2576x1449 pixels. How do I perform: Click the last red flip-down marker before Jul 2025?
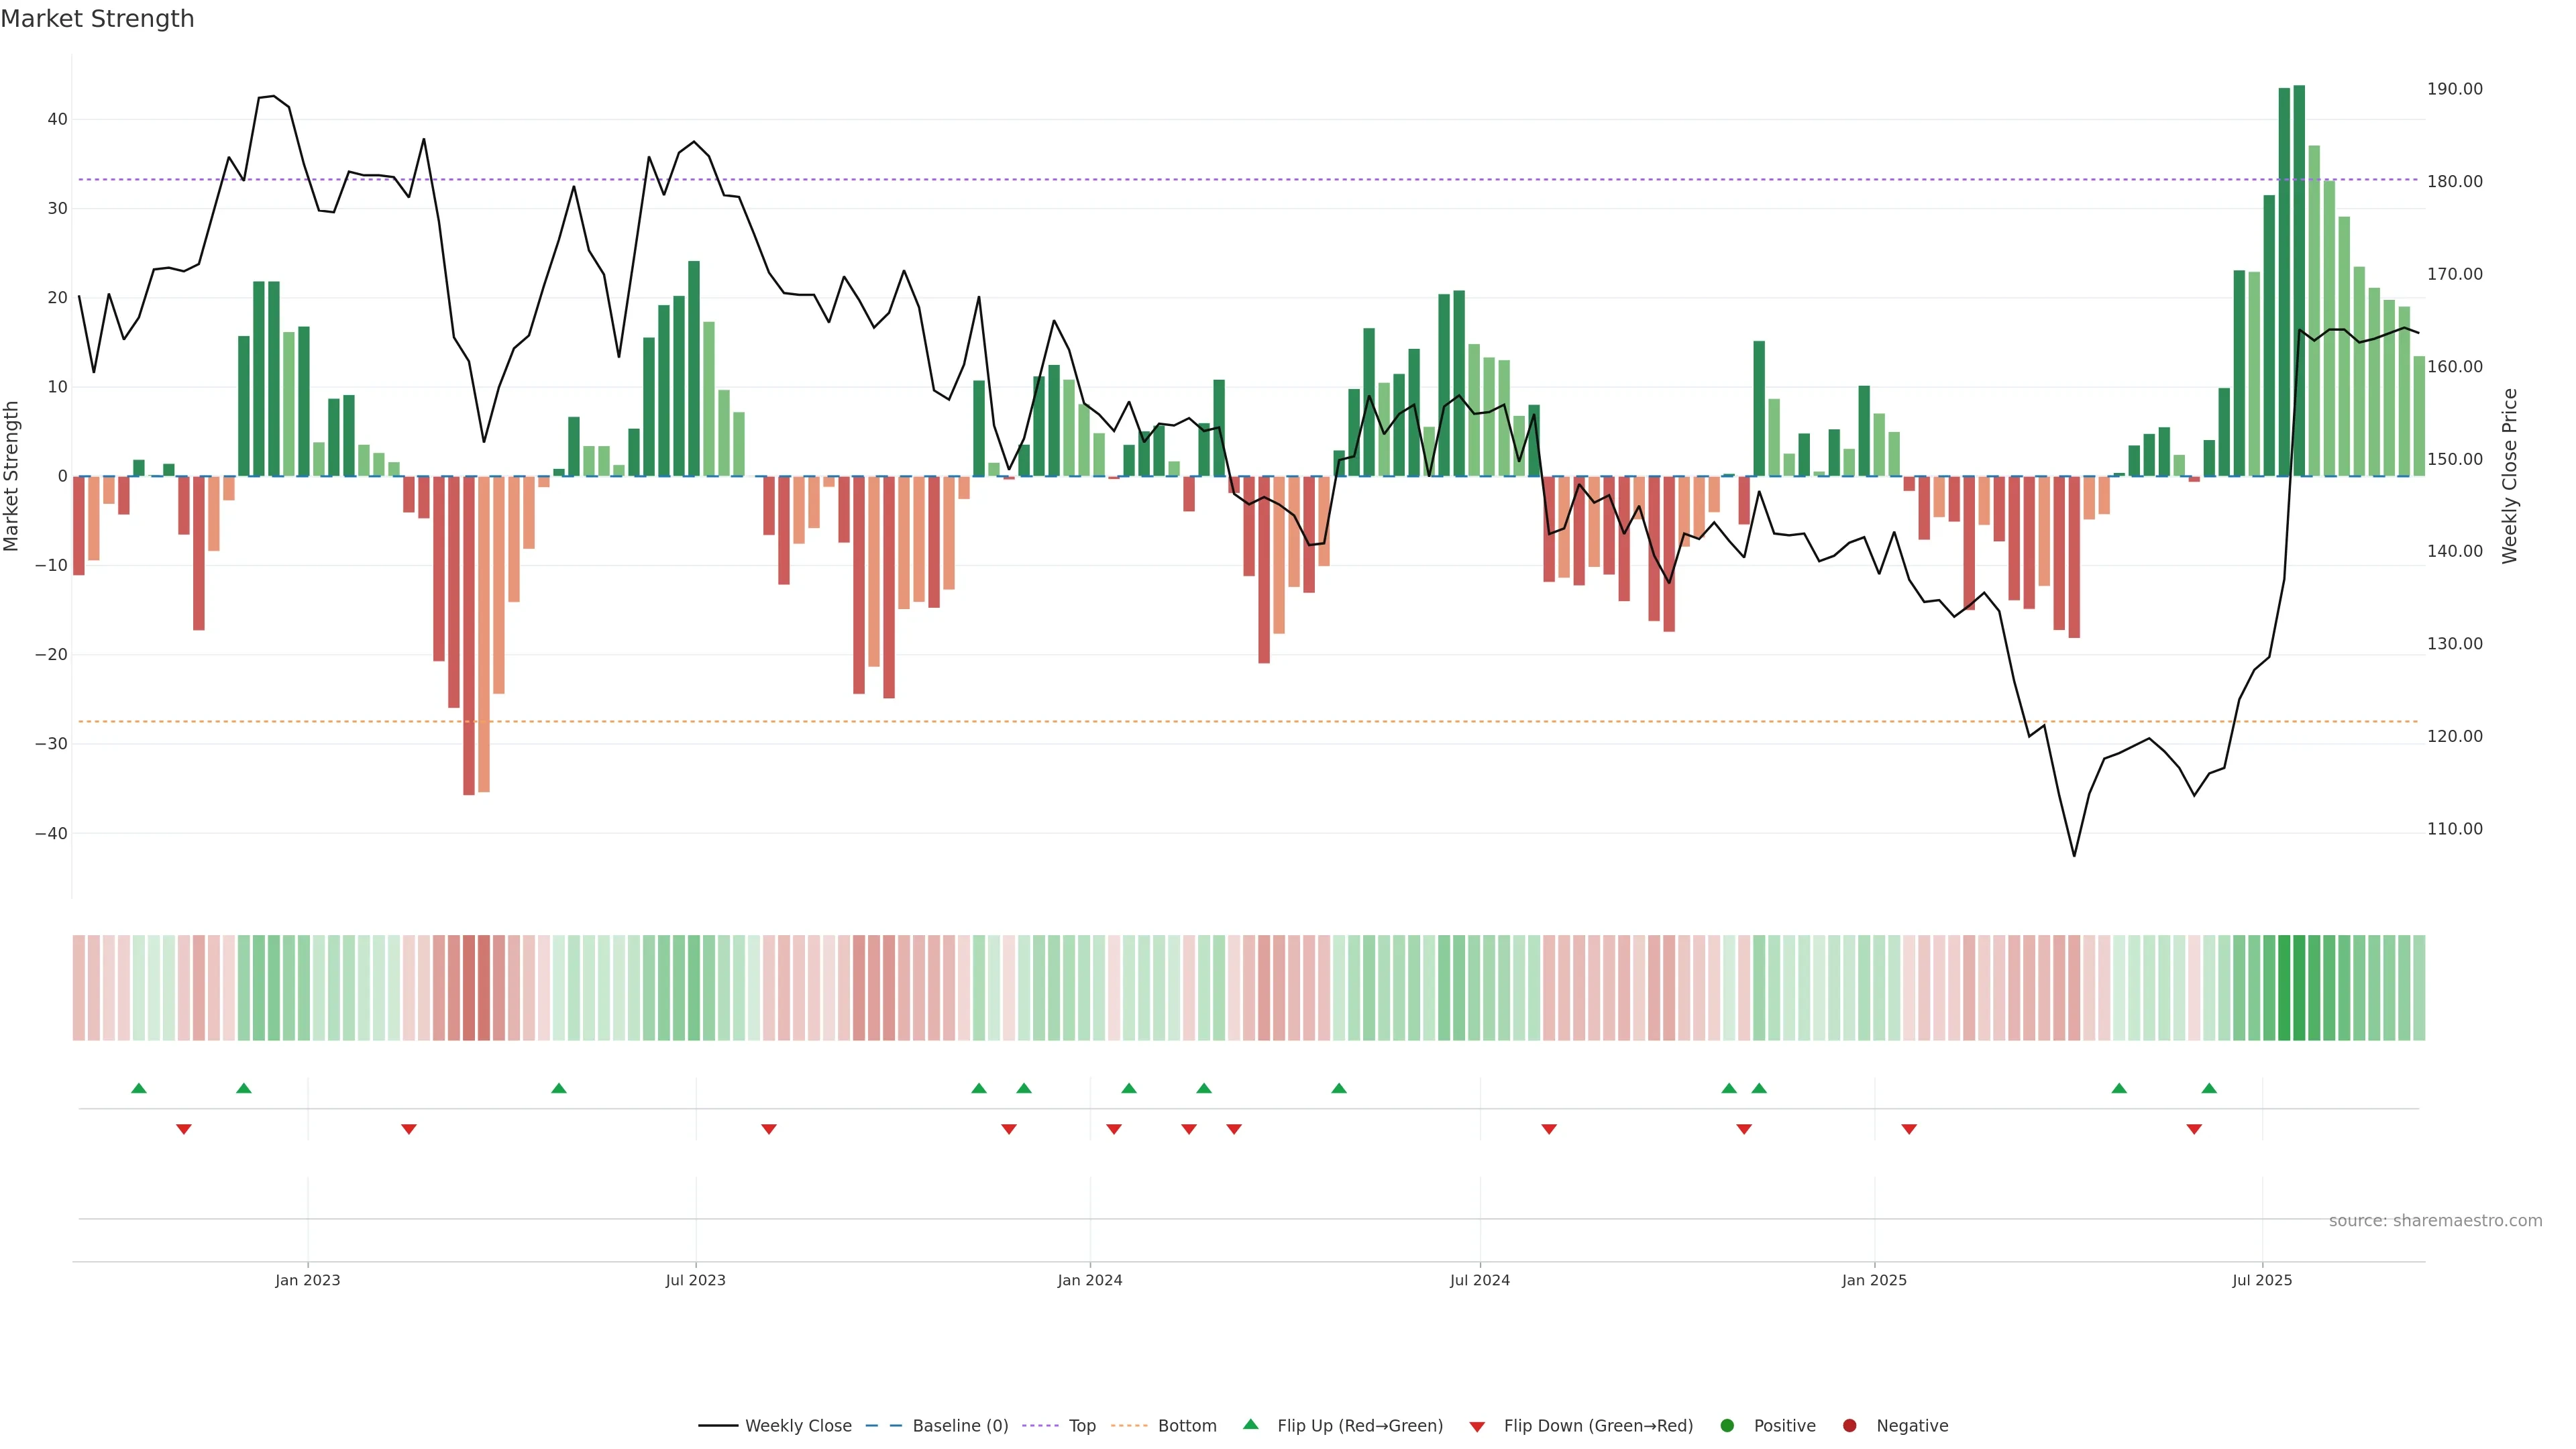(x=2194, y=1129)
